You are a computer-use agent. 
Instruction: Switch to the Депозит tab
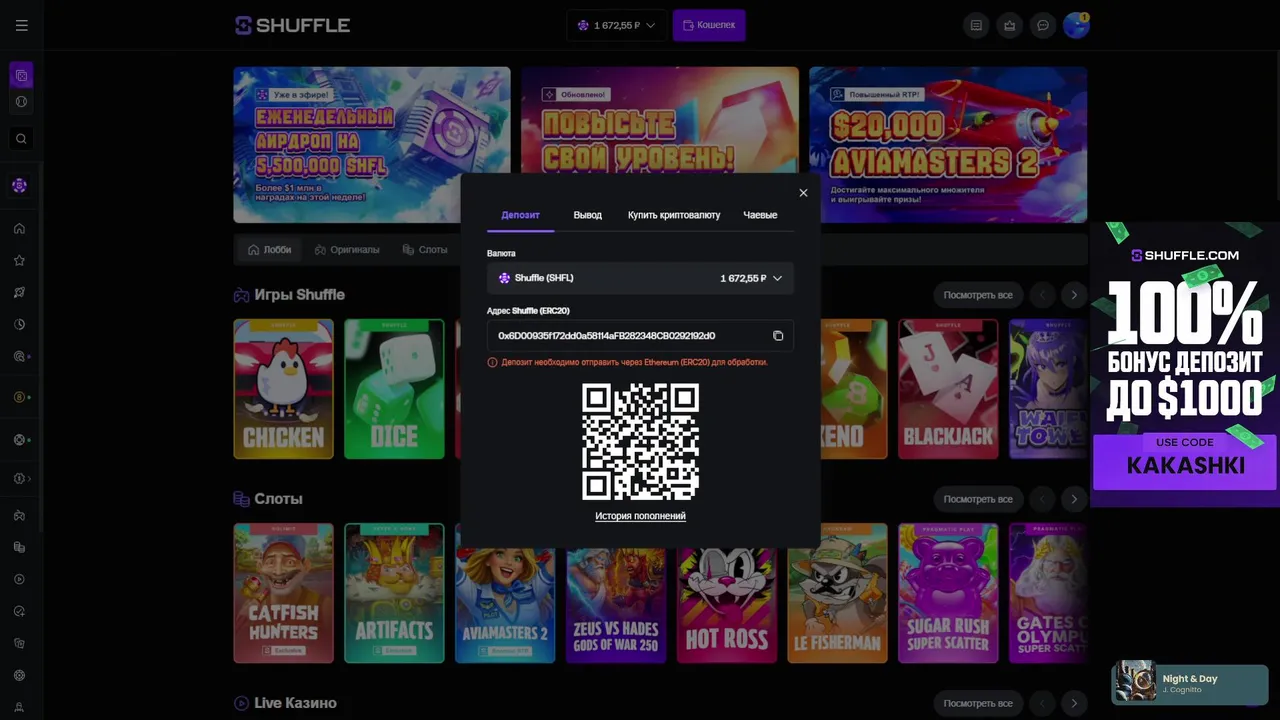click(x=520, y=215)
